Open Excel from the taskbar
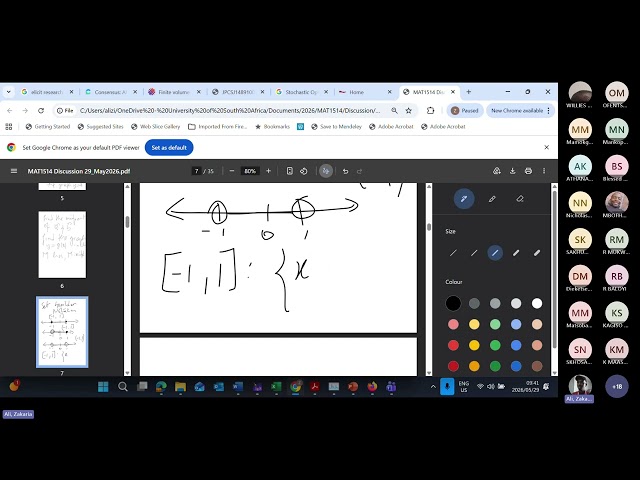Image resolution: width=640 pixels, height=480 pixels. tap(276, 387)
